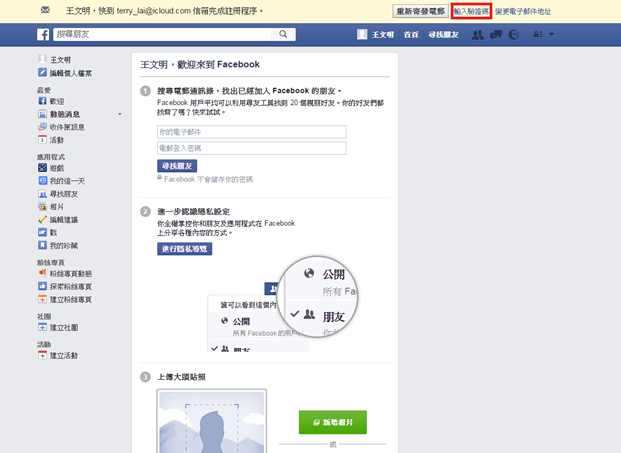Open 尋找朋友 in top navigation

click(x=443, y=35)
